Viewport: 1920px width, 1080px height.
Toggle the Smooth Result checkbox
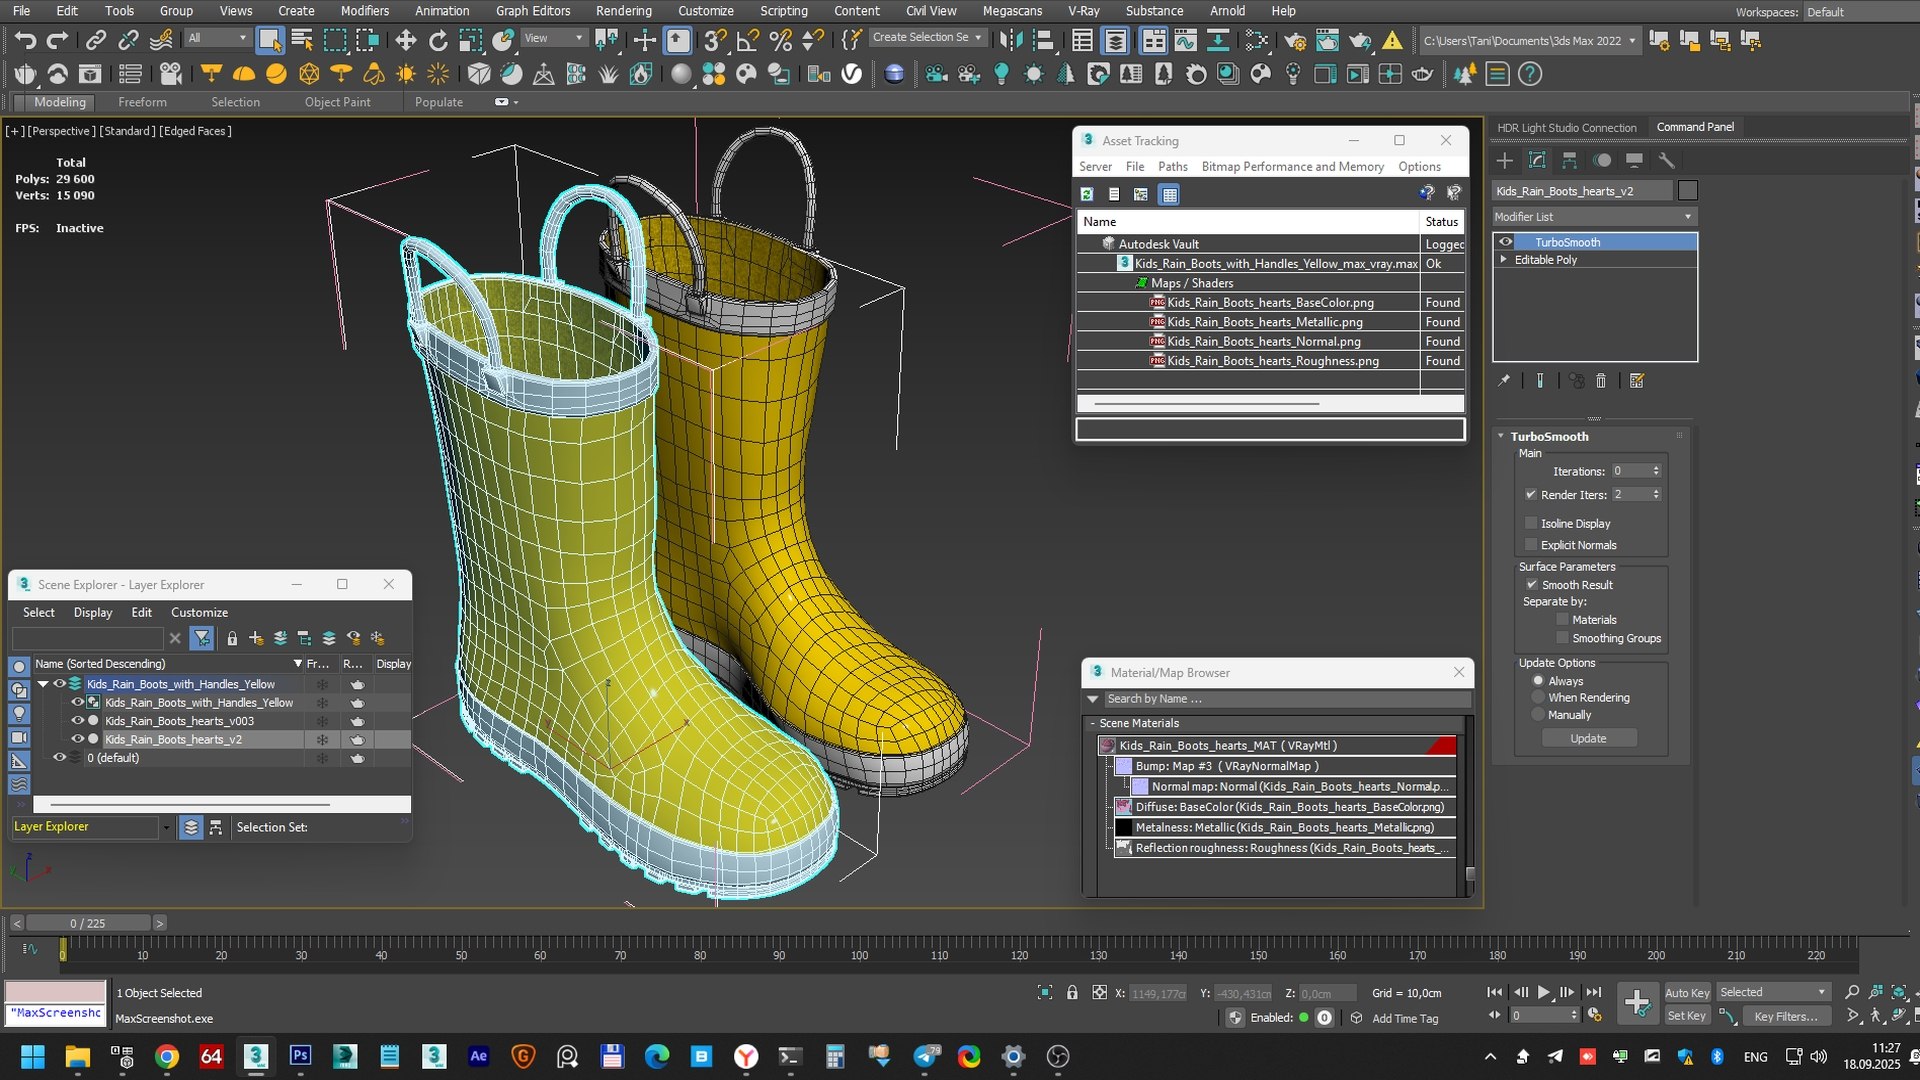click(x=1531, y=585)
